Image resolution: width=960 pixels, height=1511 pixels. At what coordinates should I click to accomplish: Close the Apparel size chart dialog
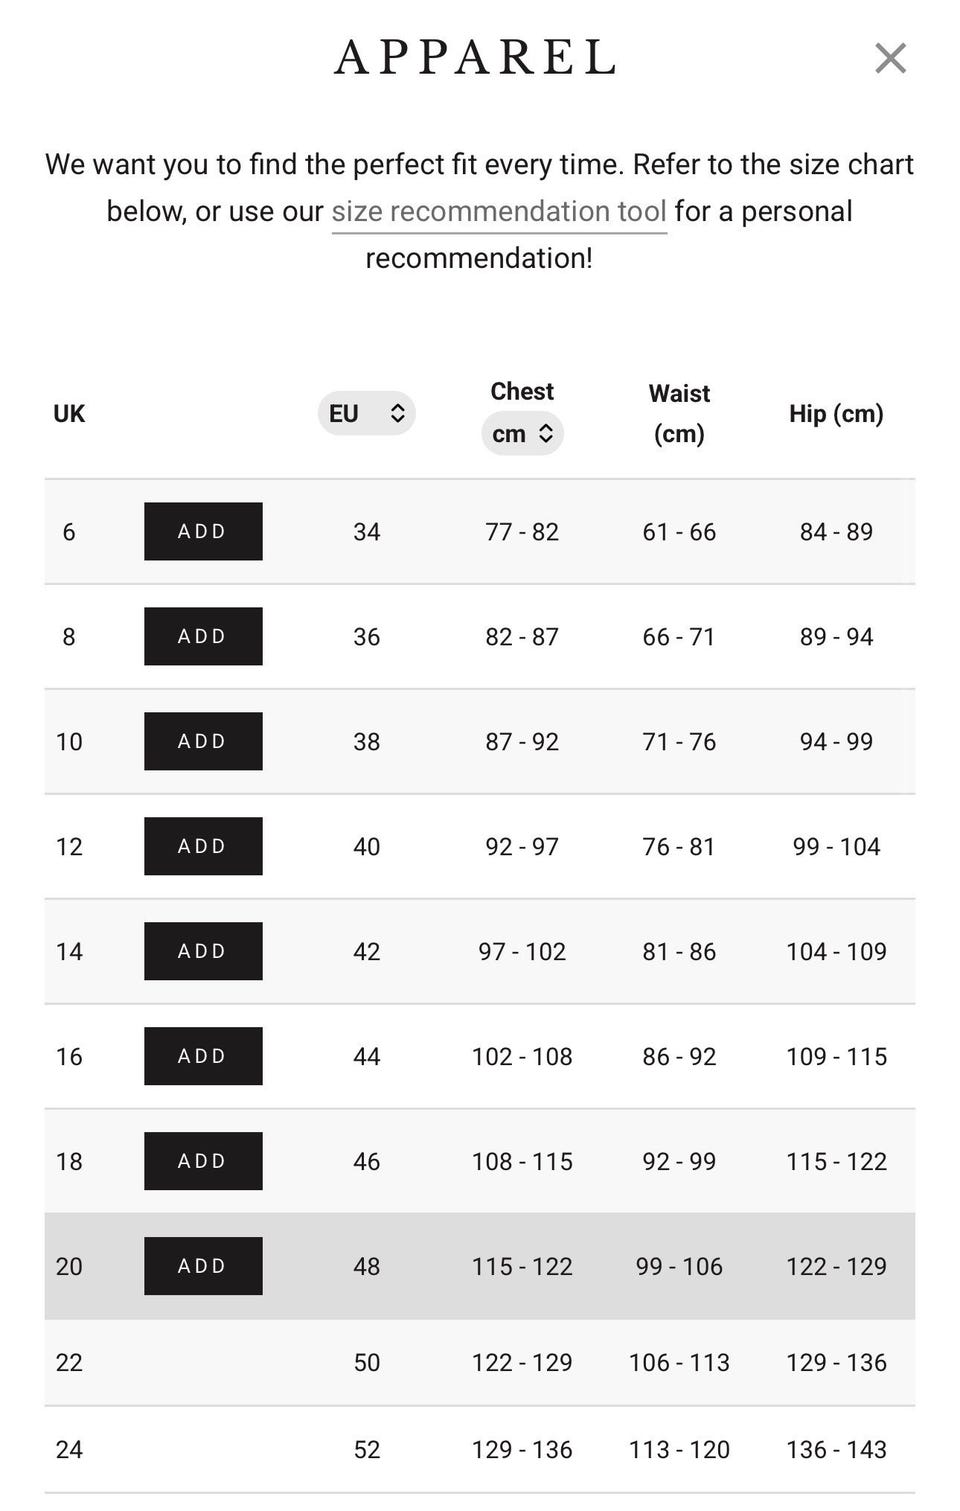(890, 58)
